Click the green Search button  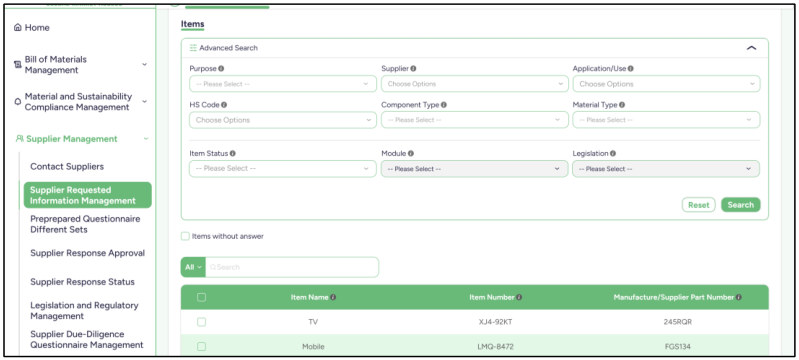(740, 205)
